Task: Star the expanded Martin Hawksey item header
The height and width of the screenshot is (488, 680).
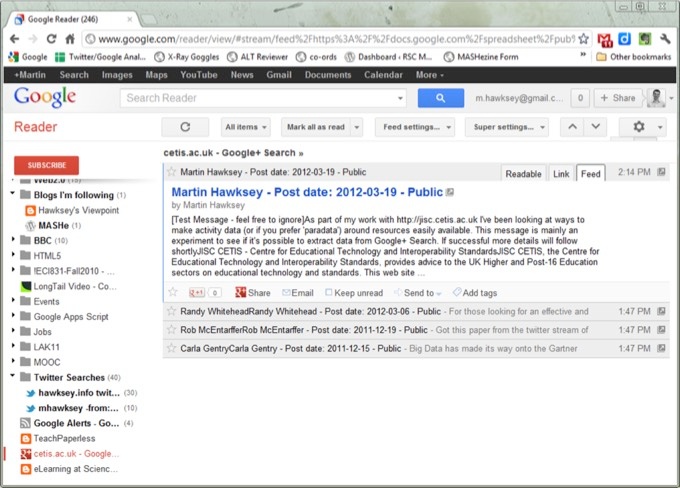Action: tap(171, 172)
